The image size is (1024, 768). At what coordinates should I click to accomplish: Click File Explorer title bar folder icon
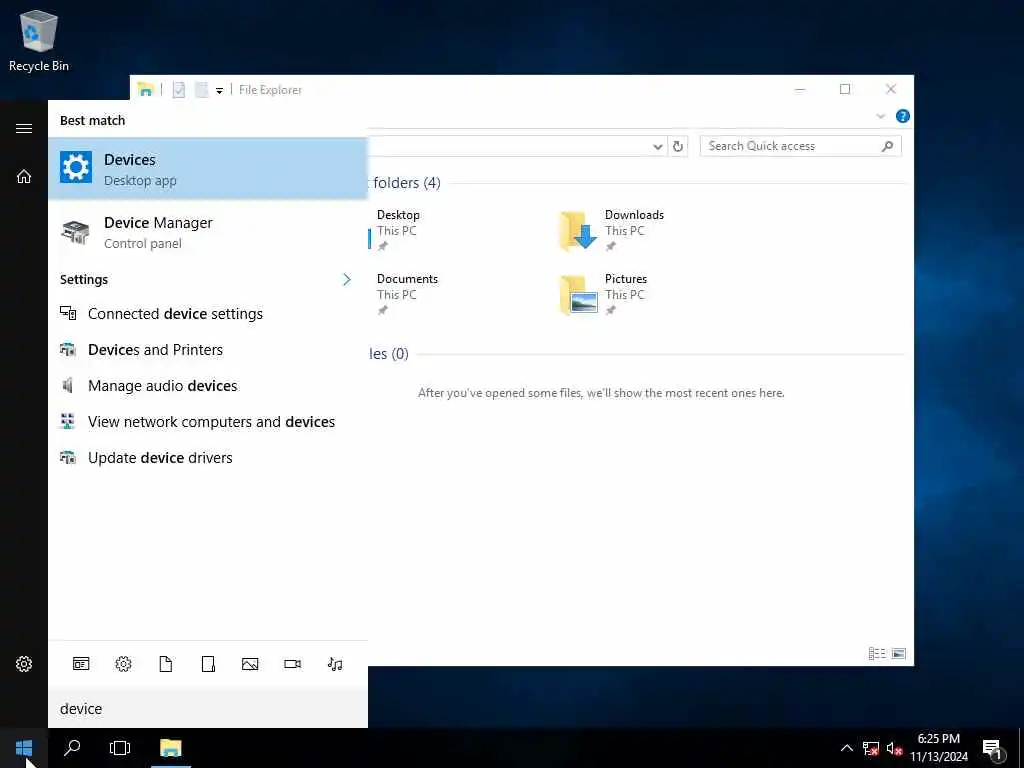coord(146,90)
